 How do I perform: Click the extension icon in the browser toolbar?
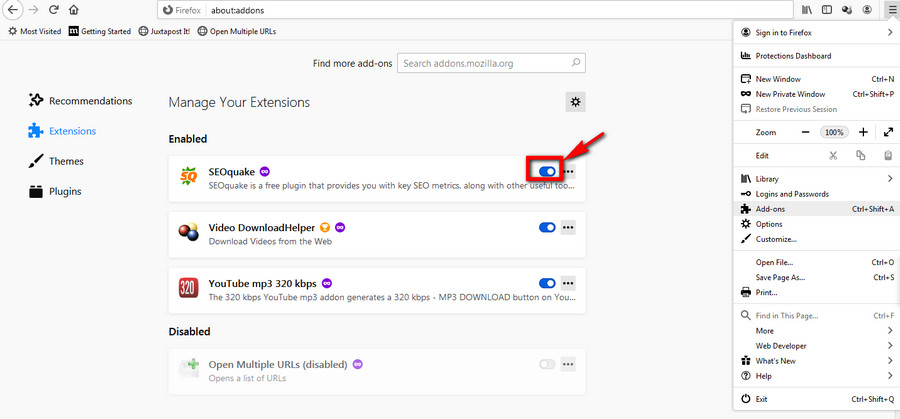coord(847,10)
